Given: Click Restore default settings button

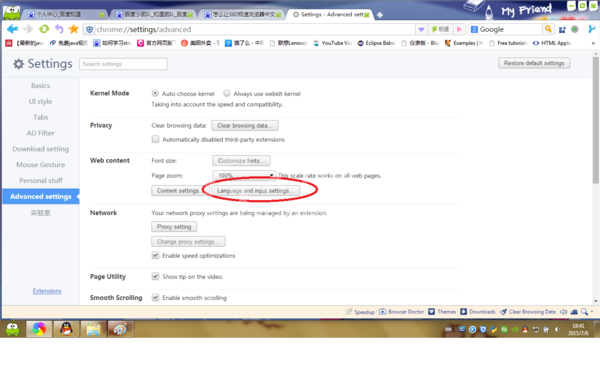Looking at the screenshot, I should 534,63.
